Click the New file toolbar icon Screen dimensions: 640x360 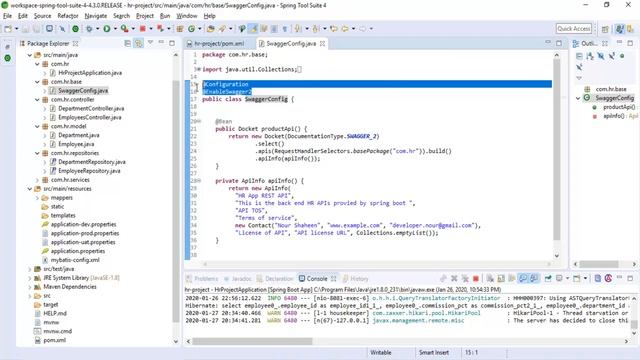pos(8,29)
